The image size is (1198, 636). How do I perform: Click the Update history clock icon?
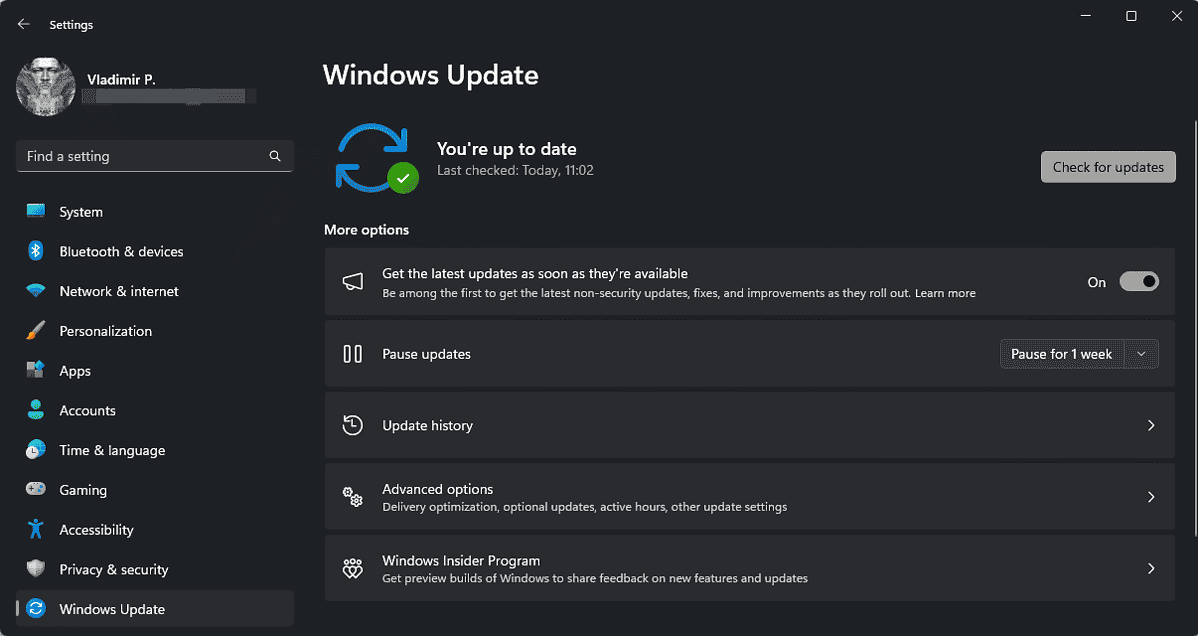(x=352, y=425)
